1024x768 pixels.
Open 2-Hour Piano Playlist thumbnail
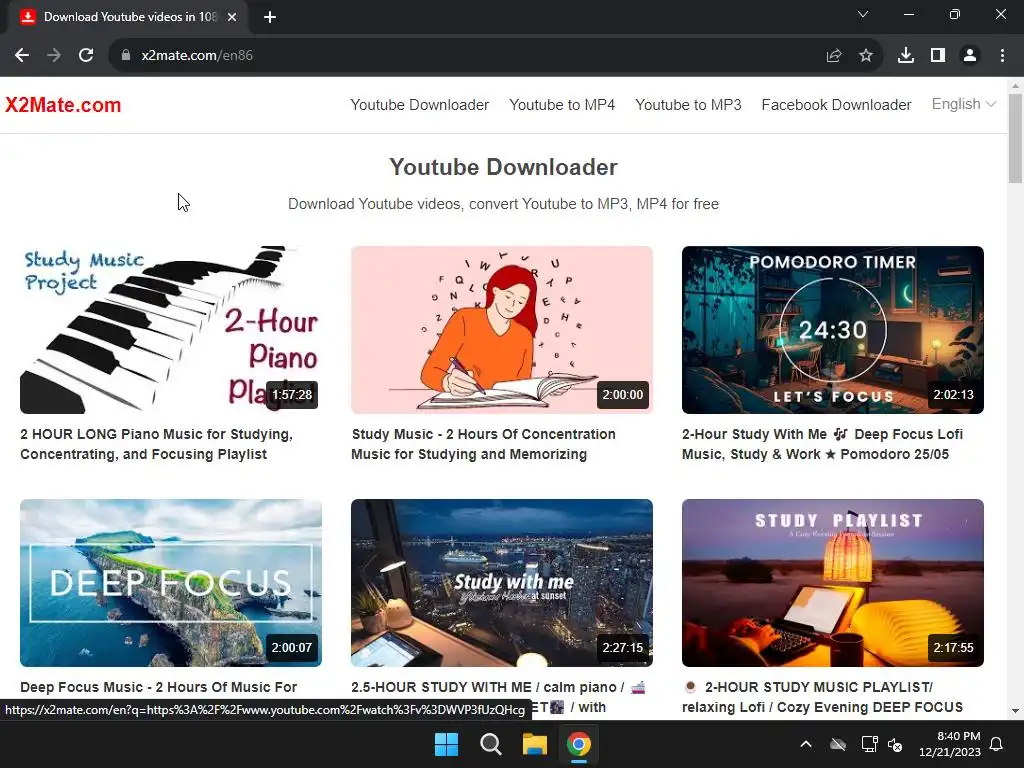pos(171,330)
